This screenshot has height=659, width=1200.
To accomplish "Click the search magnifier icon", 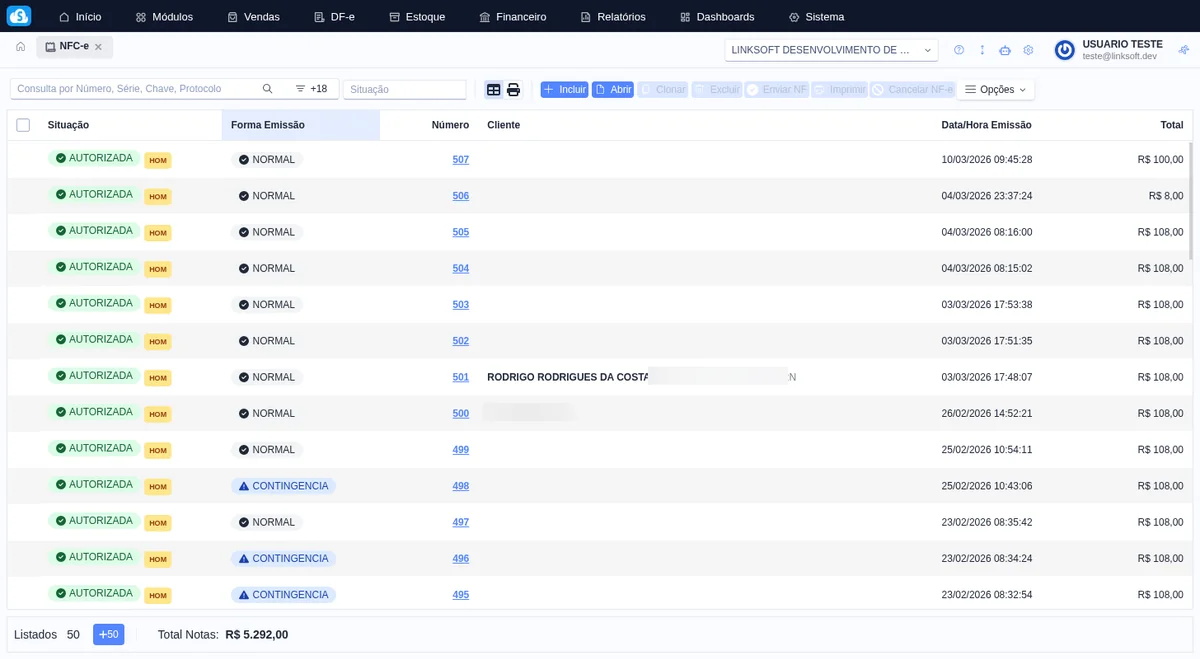I will click(268, 89).
